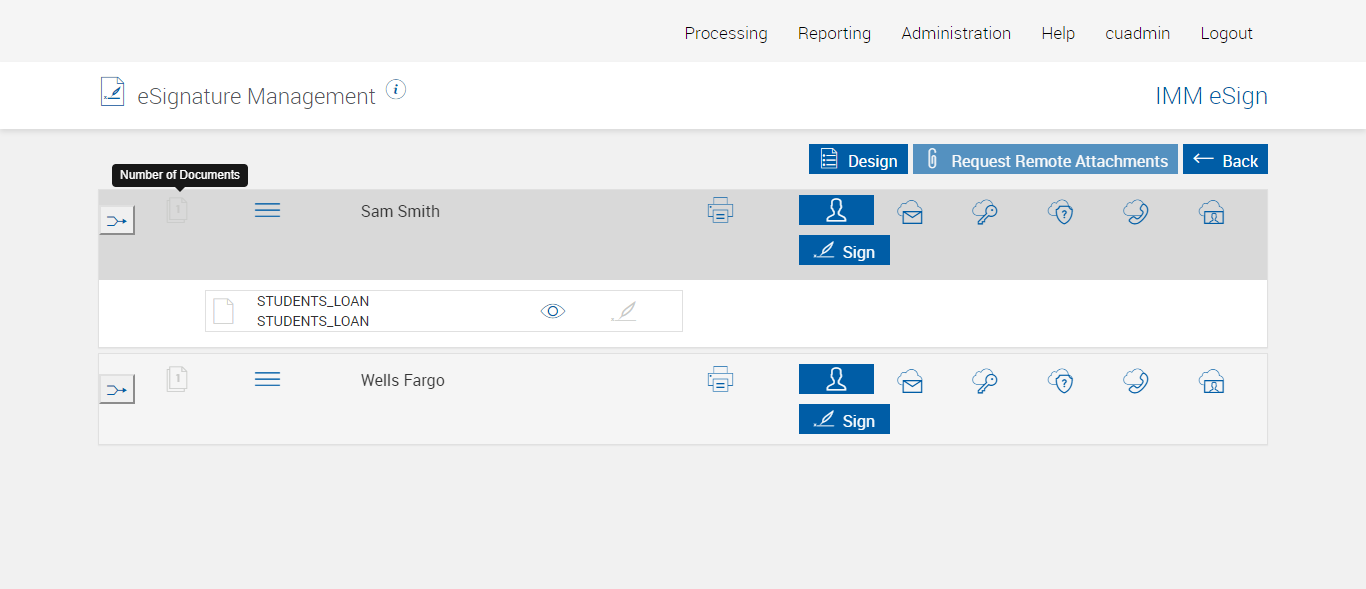Click the number of documents icon for Wells Fargo
The height and width of the screenshot is (589, 1366).
pyautogui.click(x=177, y=379)
